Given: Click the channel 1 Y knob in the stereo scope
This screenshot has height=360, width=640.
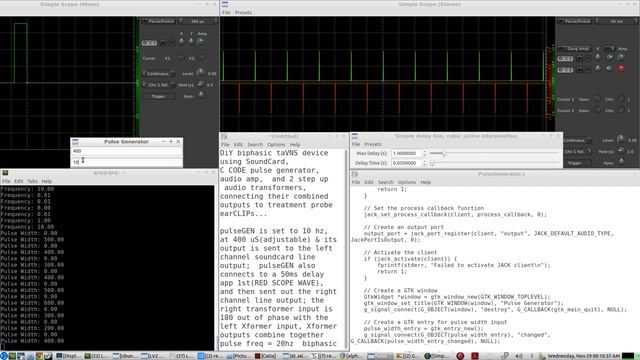Looking at the screenshot, I should coord(609,57).
